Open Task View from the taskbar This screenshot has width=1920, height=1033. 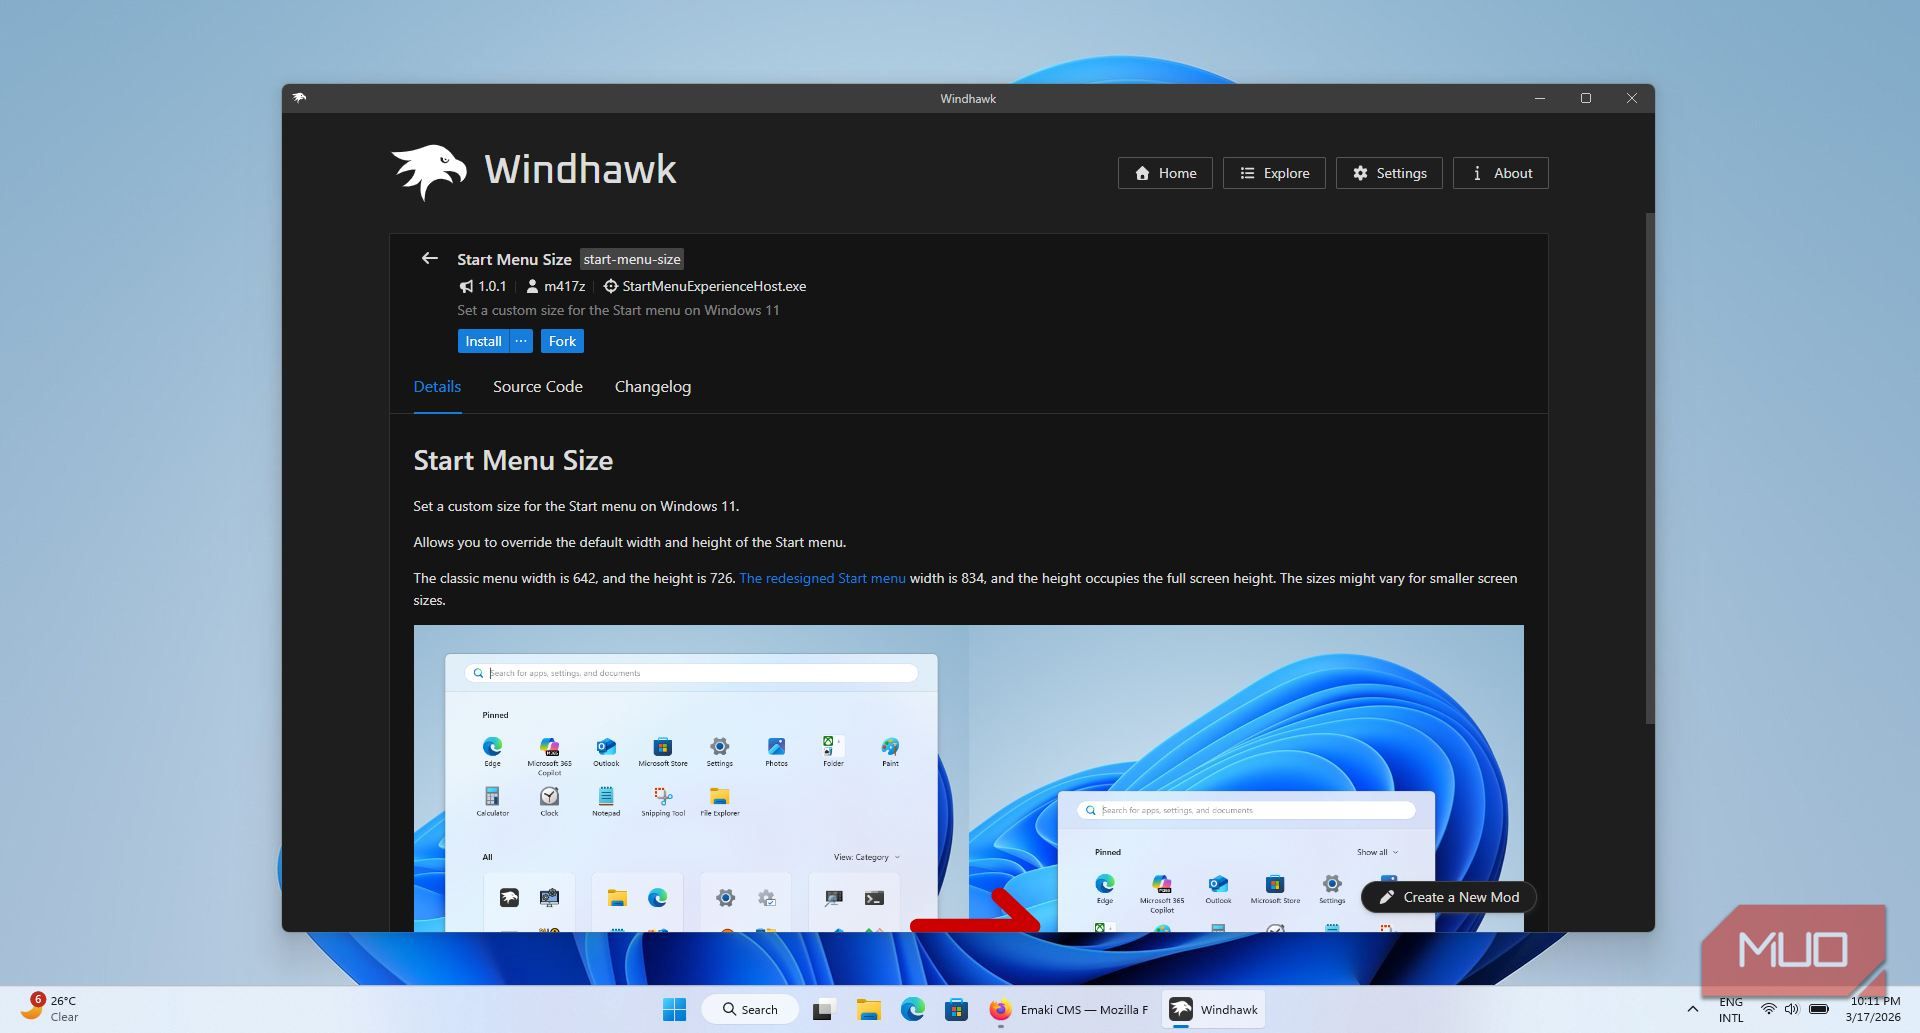(x=823, y=1009)
